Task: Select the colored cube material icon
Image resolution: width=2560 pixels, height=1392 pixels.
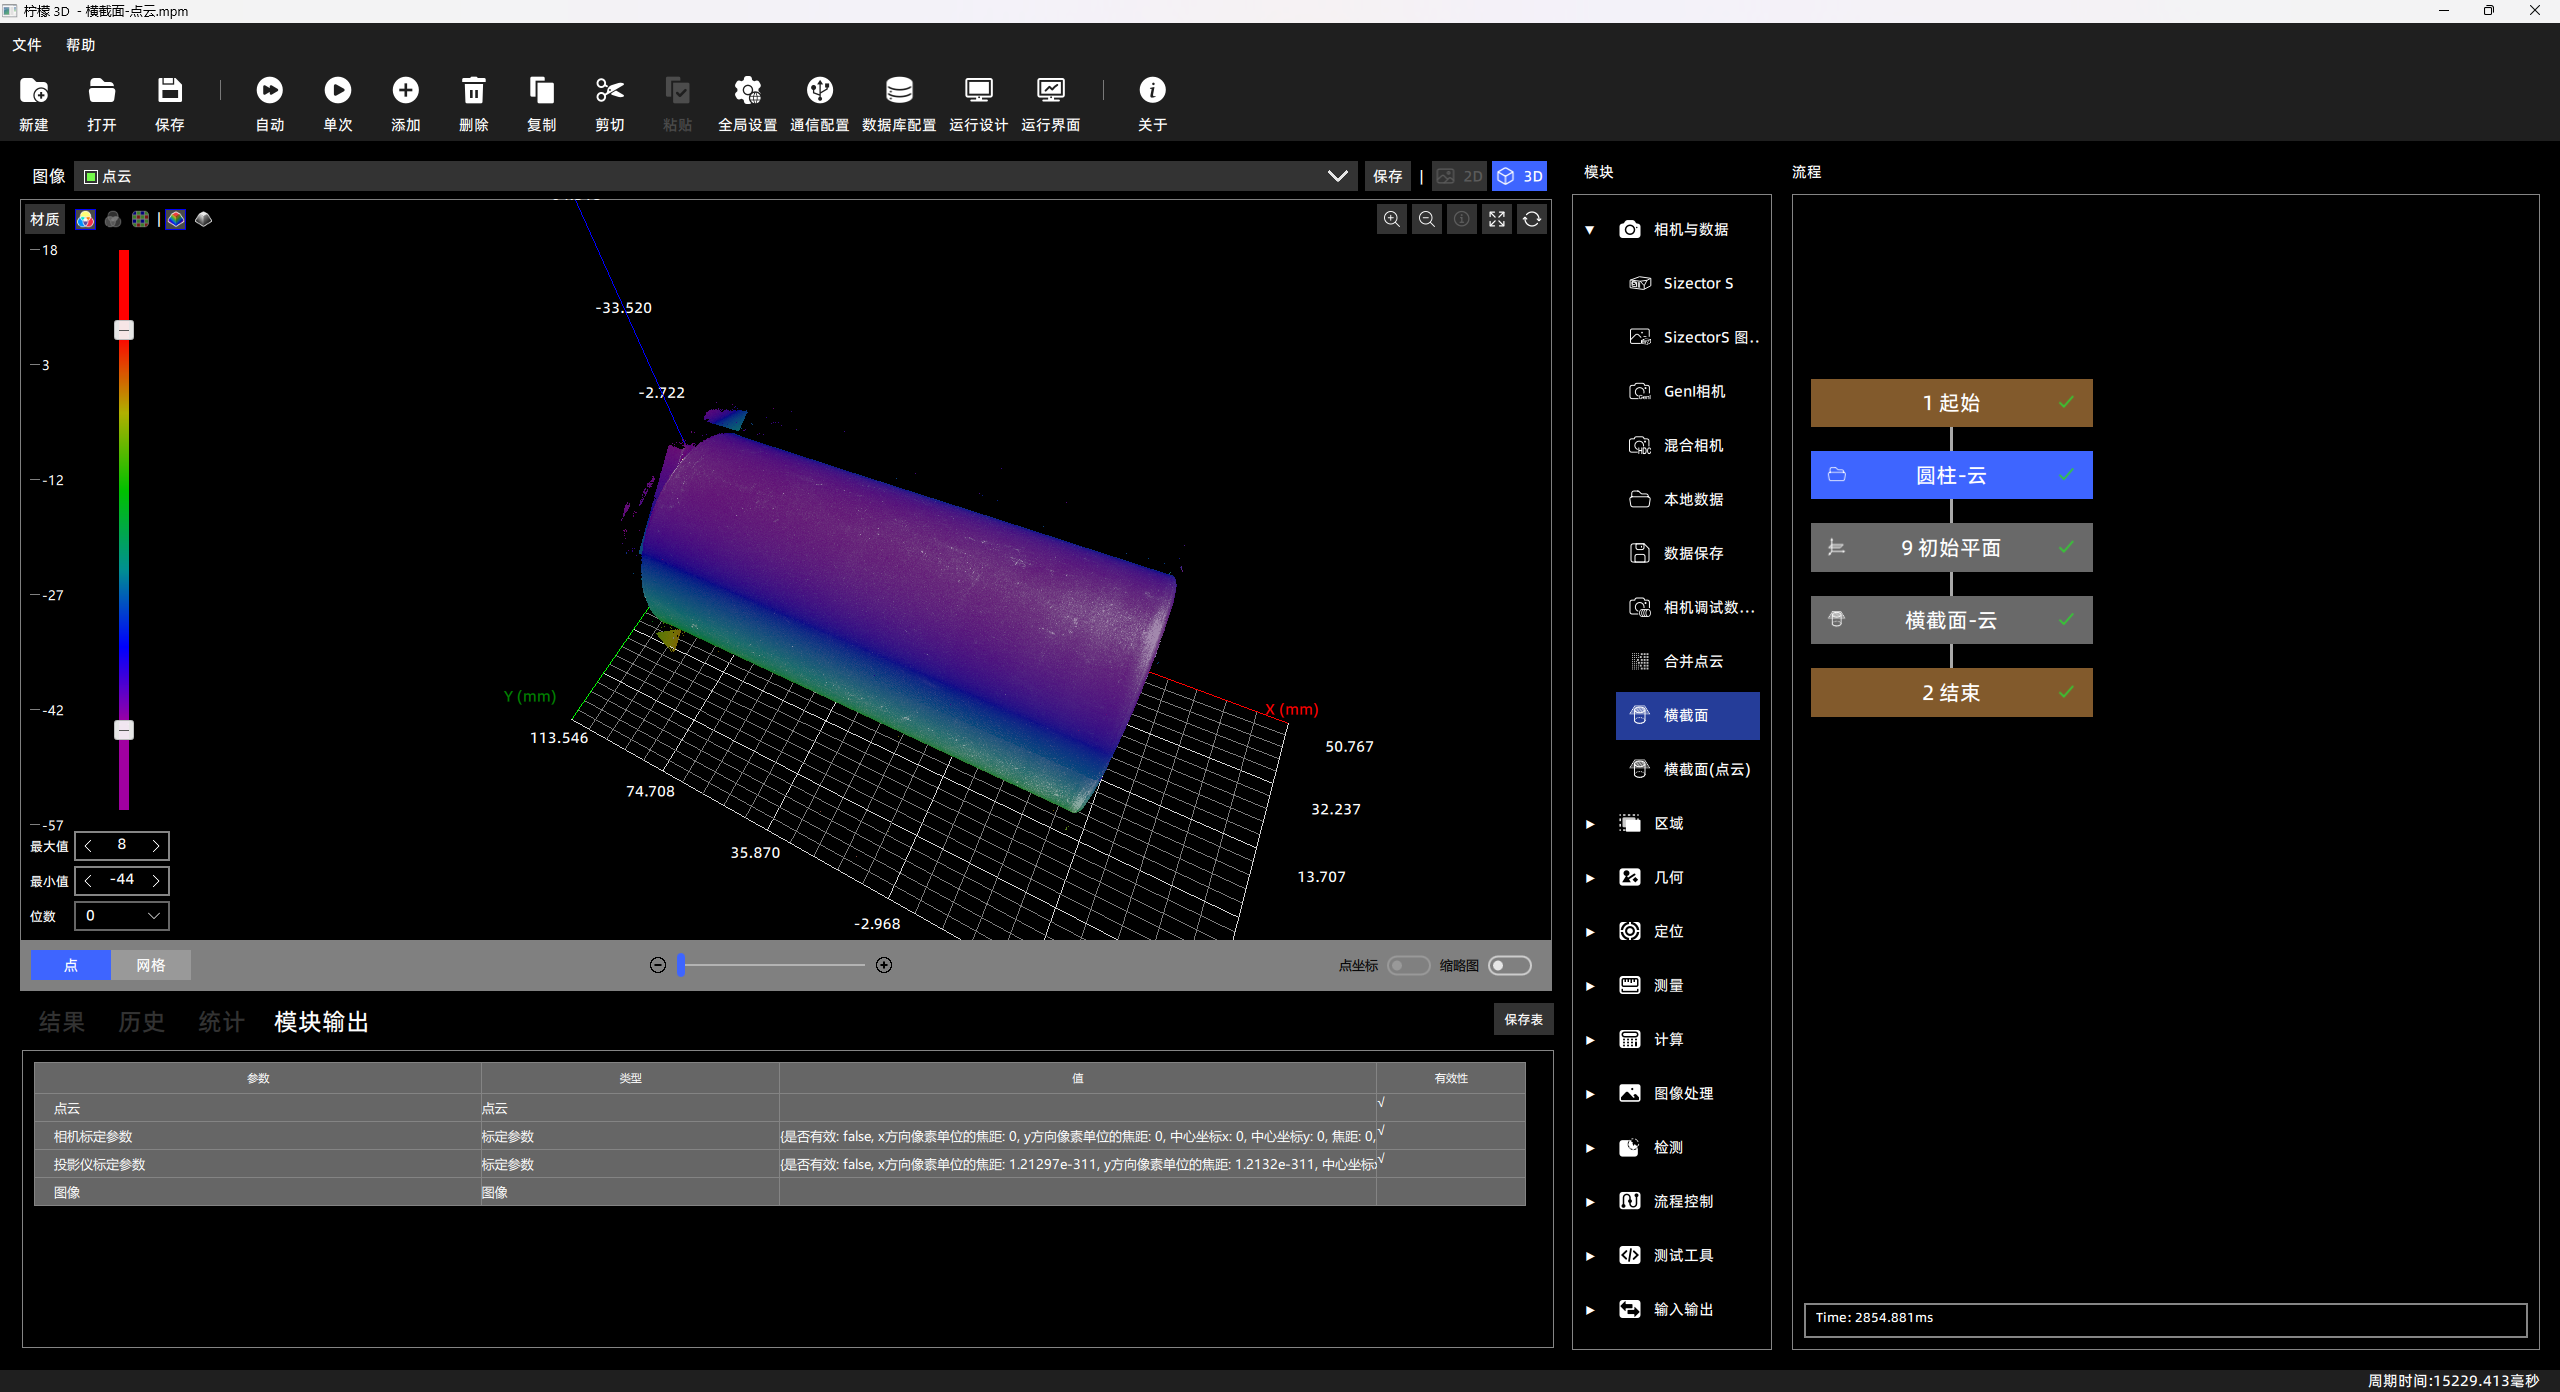Action: pyautogui.click(x=175, y=219)
